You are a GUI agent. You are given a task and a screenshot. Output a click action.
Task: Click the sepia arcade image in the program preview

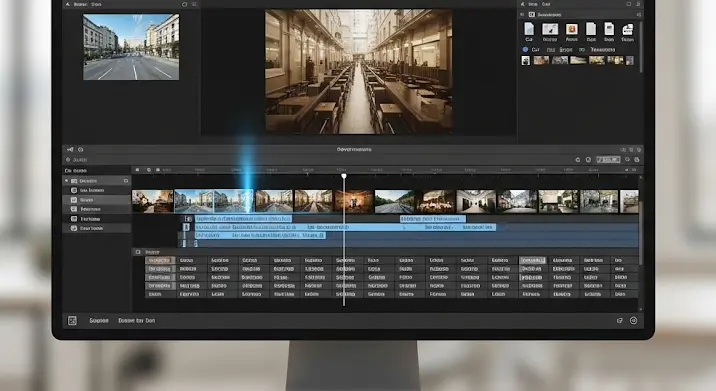click(x=359, y=72)
